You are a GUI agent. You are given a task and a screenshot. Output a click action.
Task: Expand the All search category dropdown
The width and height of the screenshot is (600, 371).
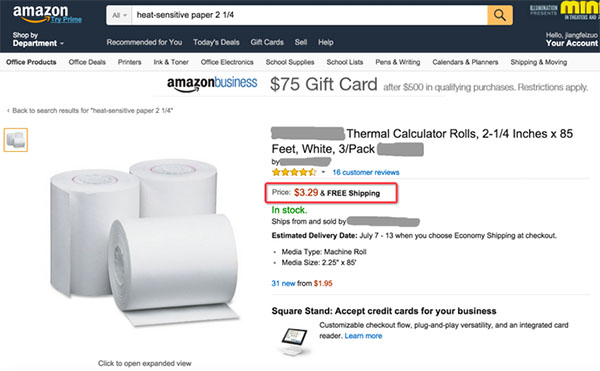tap(119, 15)
